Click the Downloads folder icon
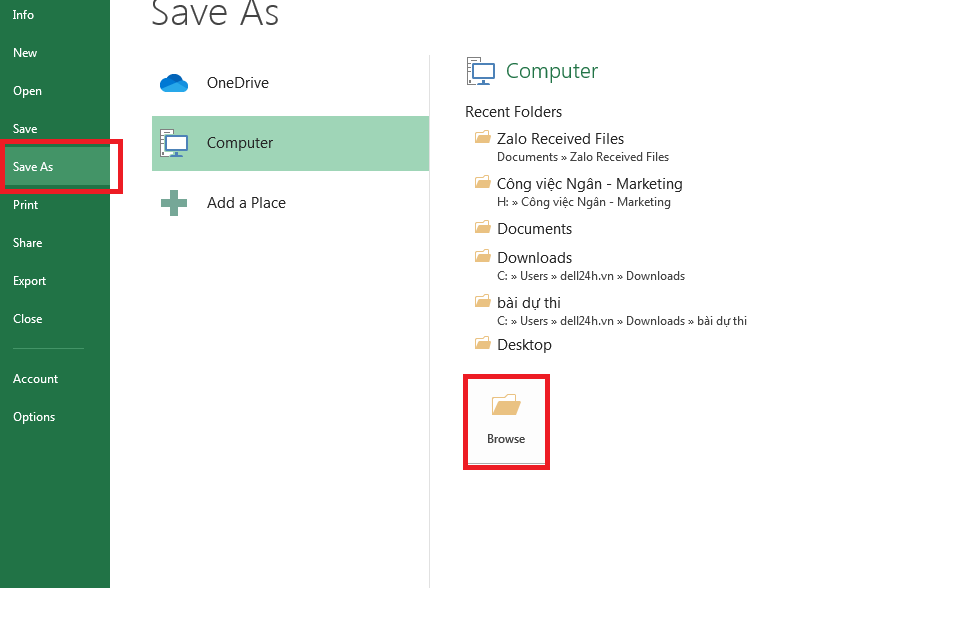 pyautogui.click(x=483, y=256)
